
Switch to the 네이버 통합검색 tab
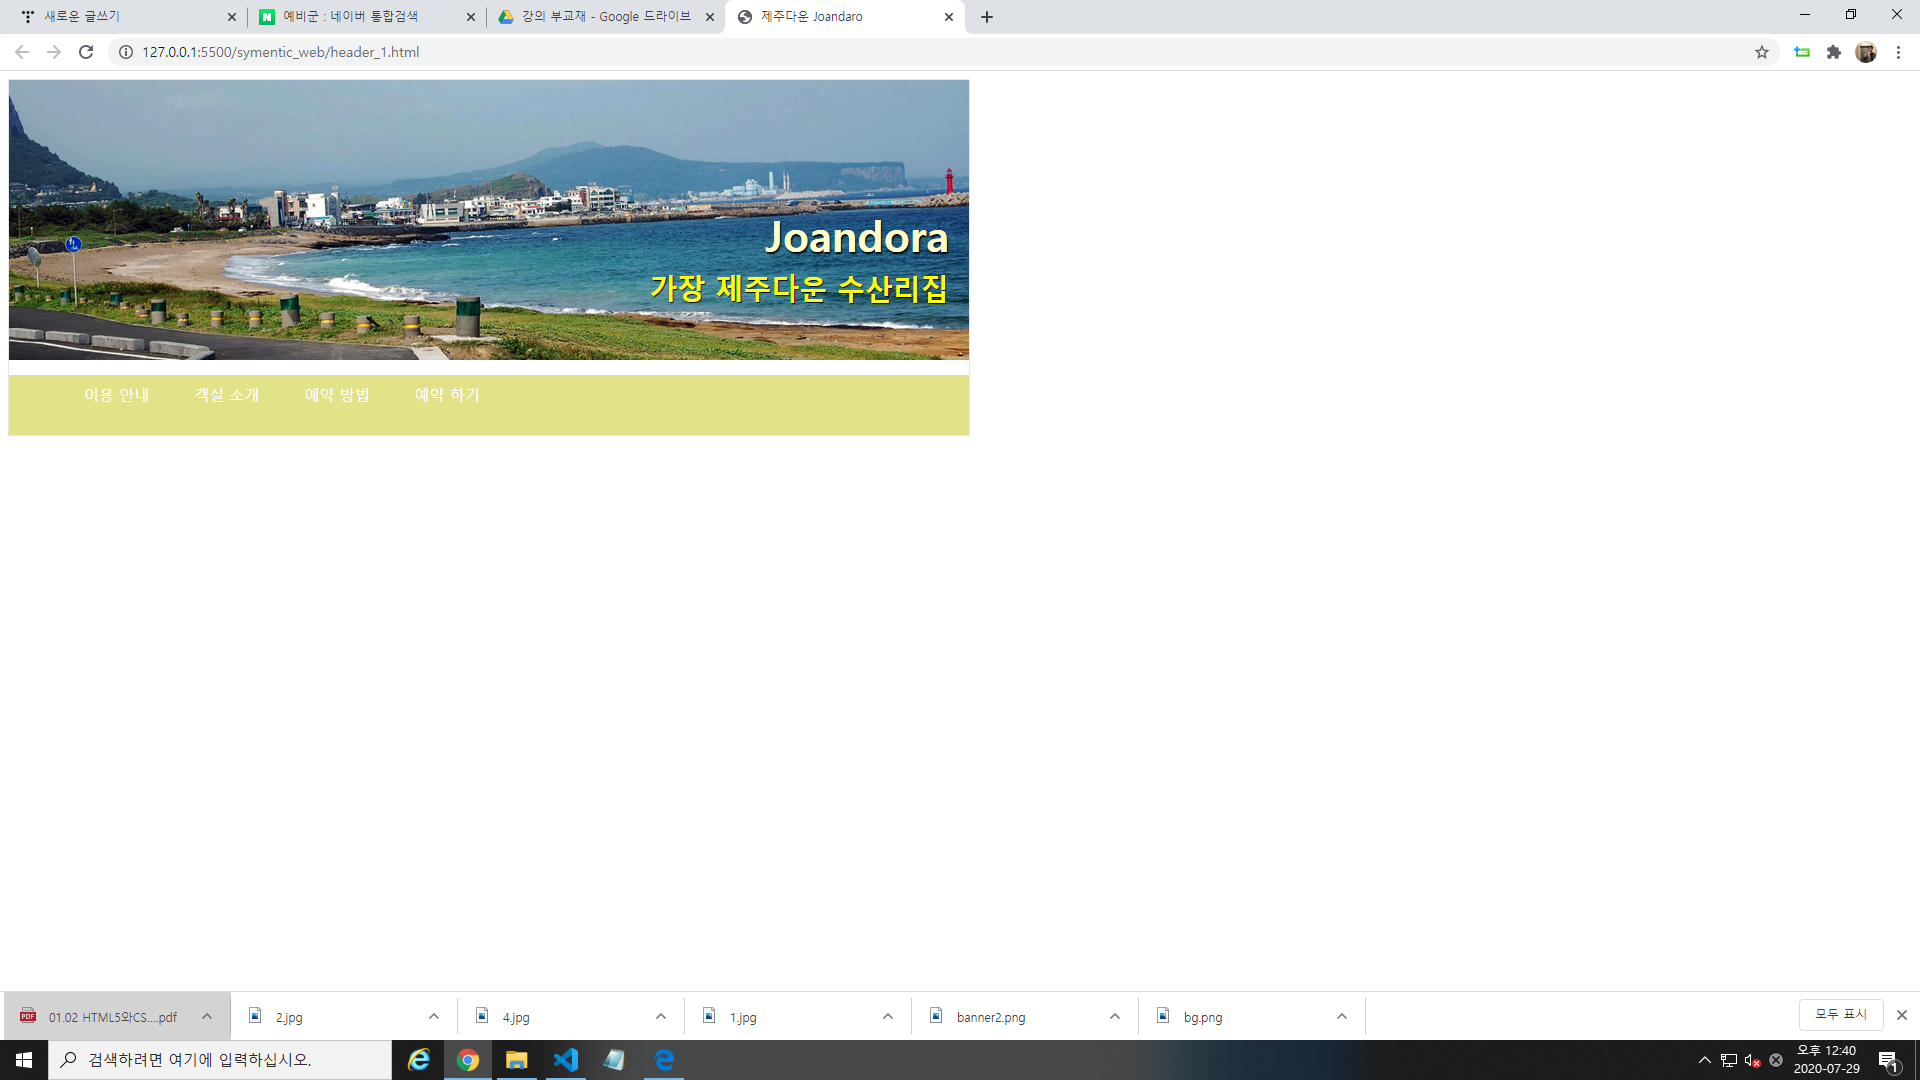pos(350,17)
